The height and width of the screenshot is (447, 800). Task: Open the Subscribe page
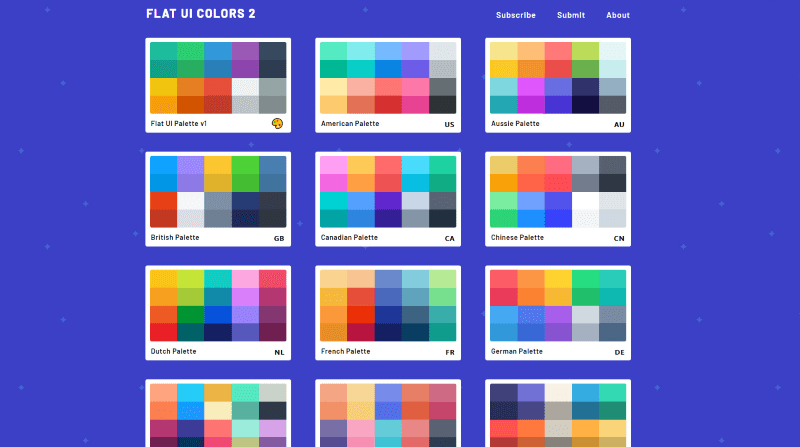tap(516, 15)
